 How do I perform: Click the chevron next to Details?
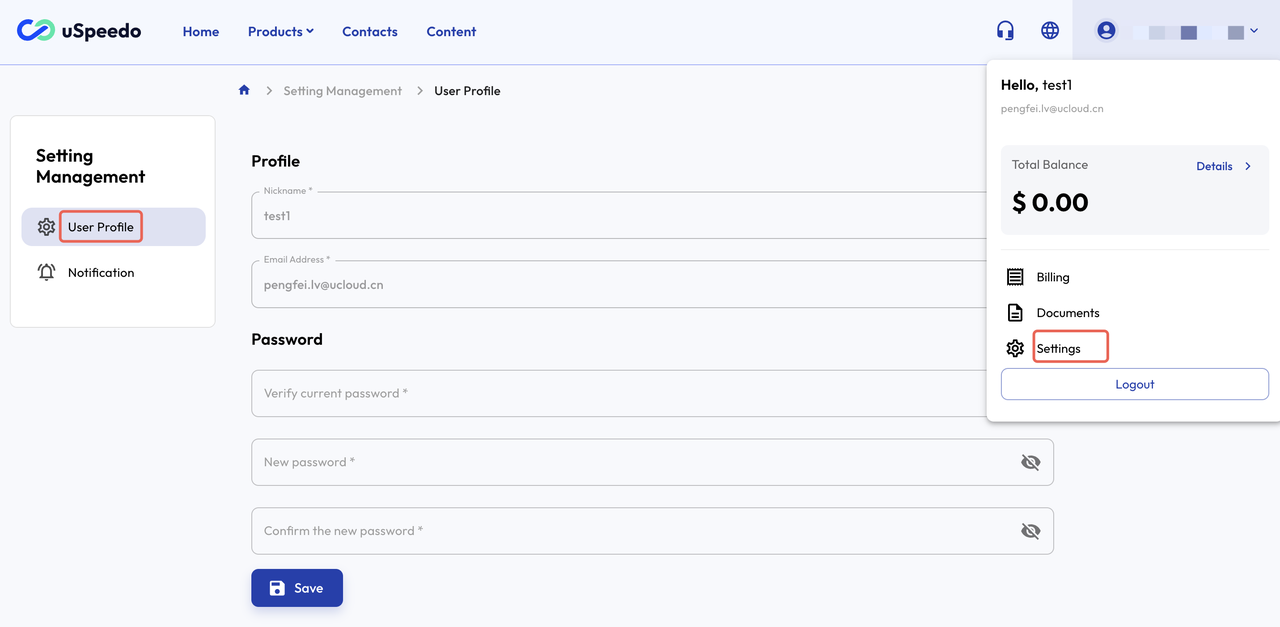coord(1246,166)
